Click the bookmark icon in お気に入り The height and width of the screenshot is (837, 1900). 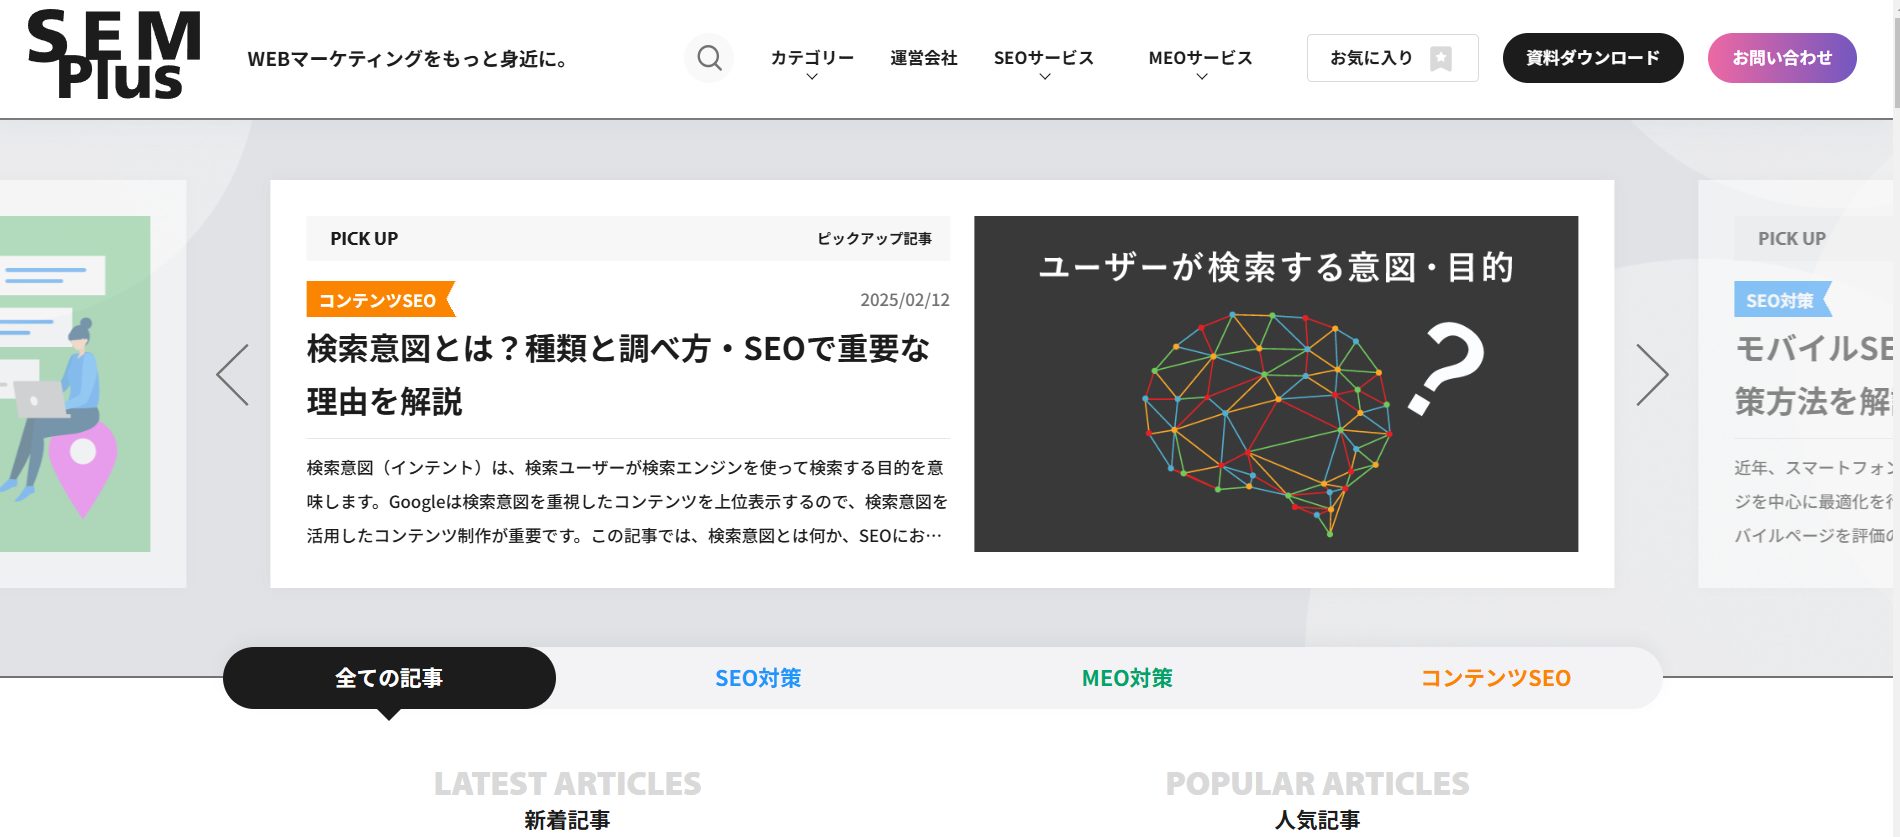tap(1440, 59)
